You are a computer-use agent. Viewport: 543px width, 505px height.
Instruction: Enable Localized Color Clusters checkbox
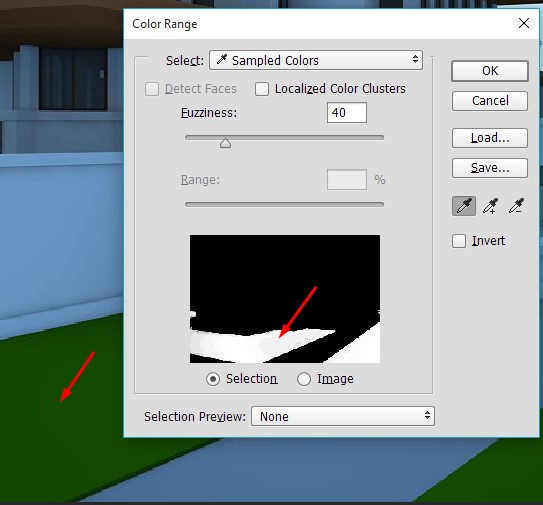[x=262, y=89]
